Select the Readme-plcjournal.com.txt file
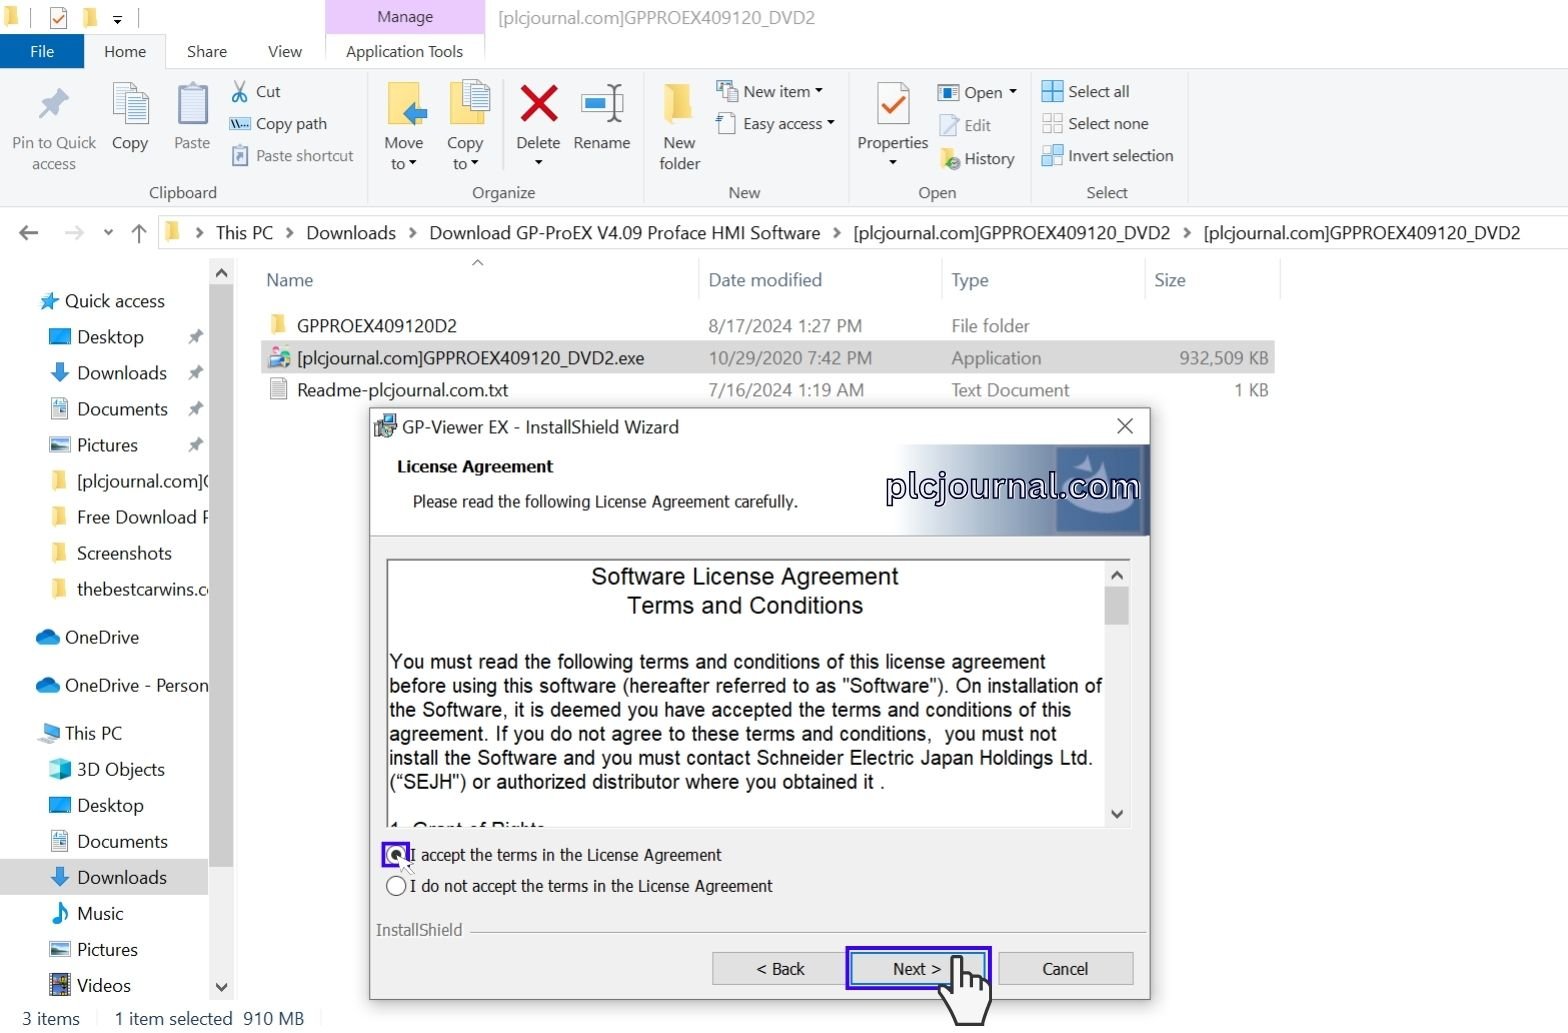 402,390
